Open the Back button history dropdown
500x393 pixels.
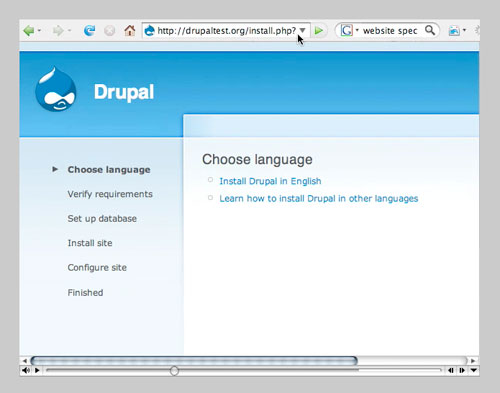[39, 31]
